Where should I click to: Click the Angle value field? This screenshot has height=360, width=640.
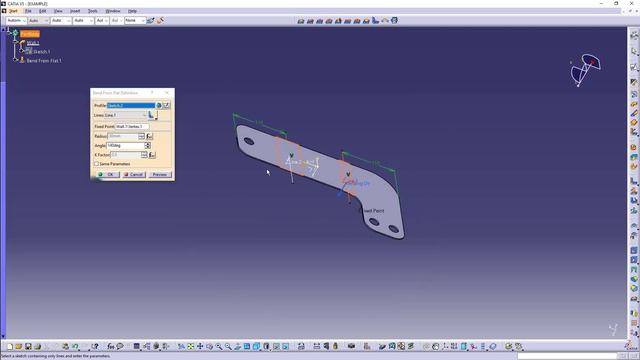[125, 145]
